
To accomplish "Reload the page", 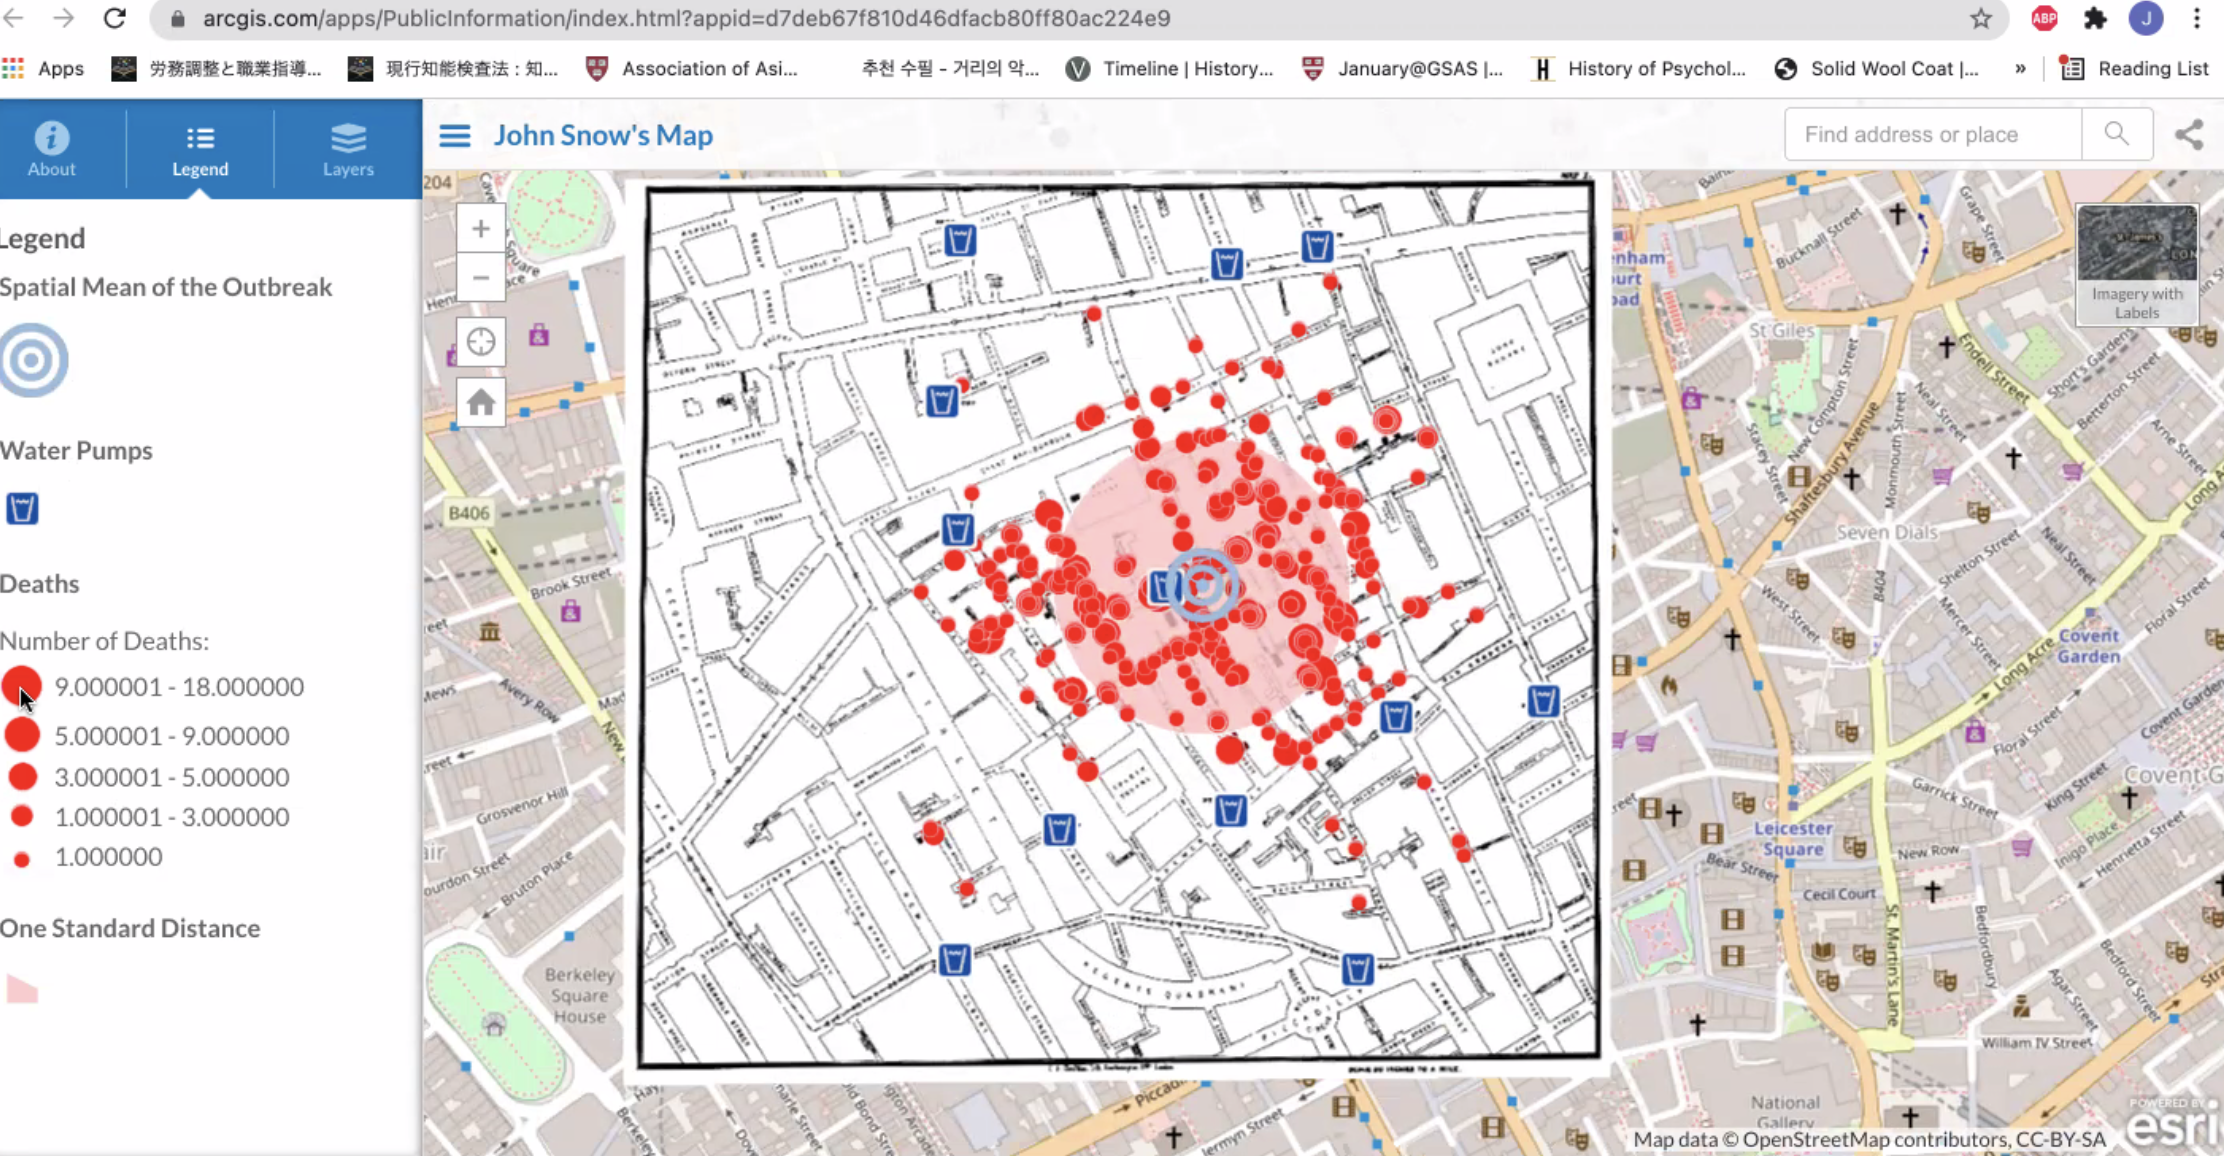I will pos(115,19).
